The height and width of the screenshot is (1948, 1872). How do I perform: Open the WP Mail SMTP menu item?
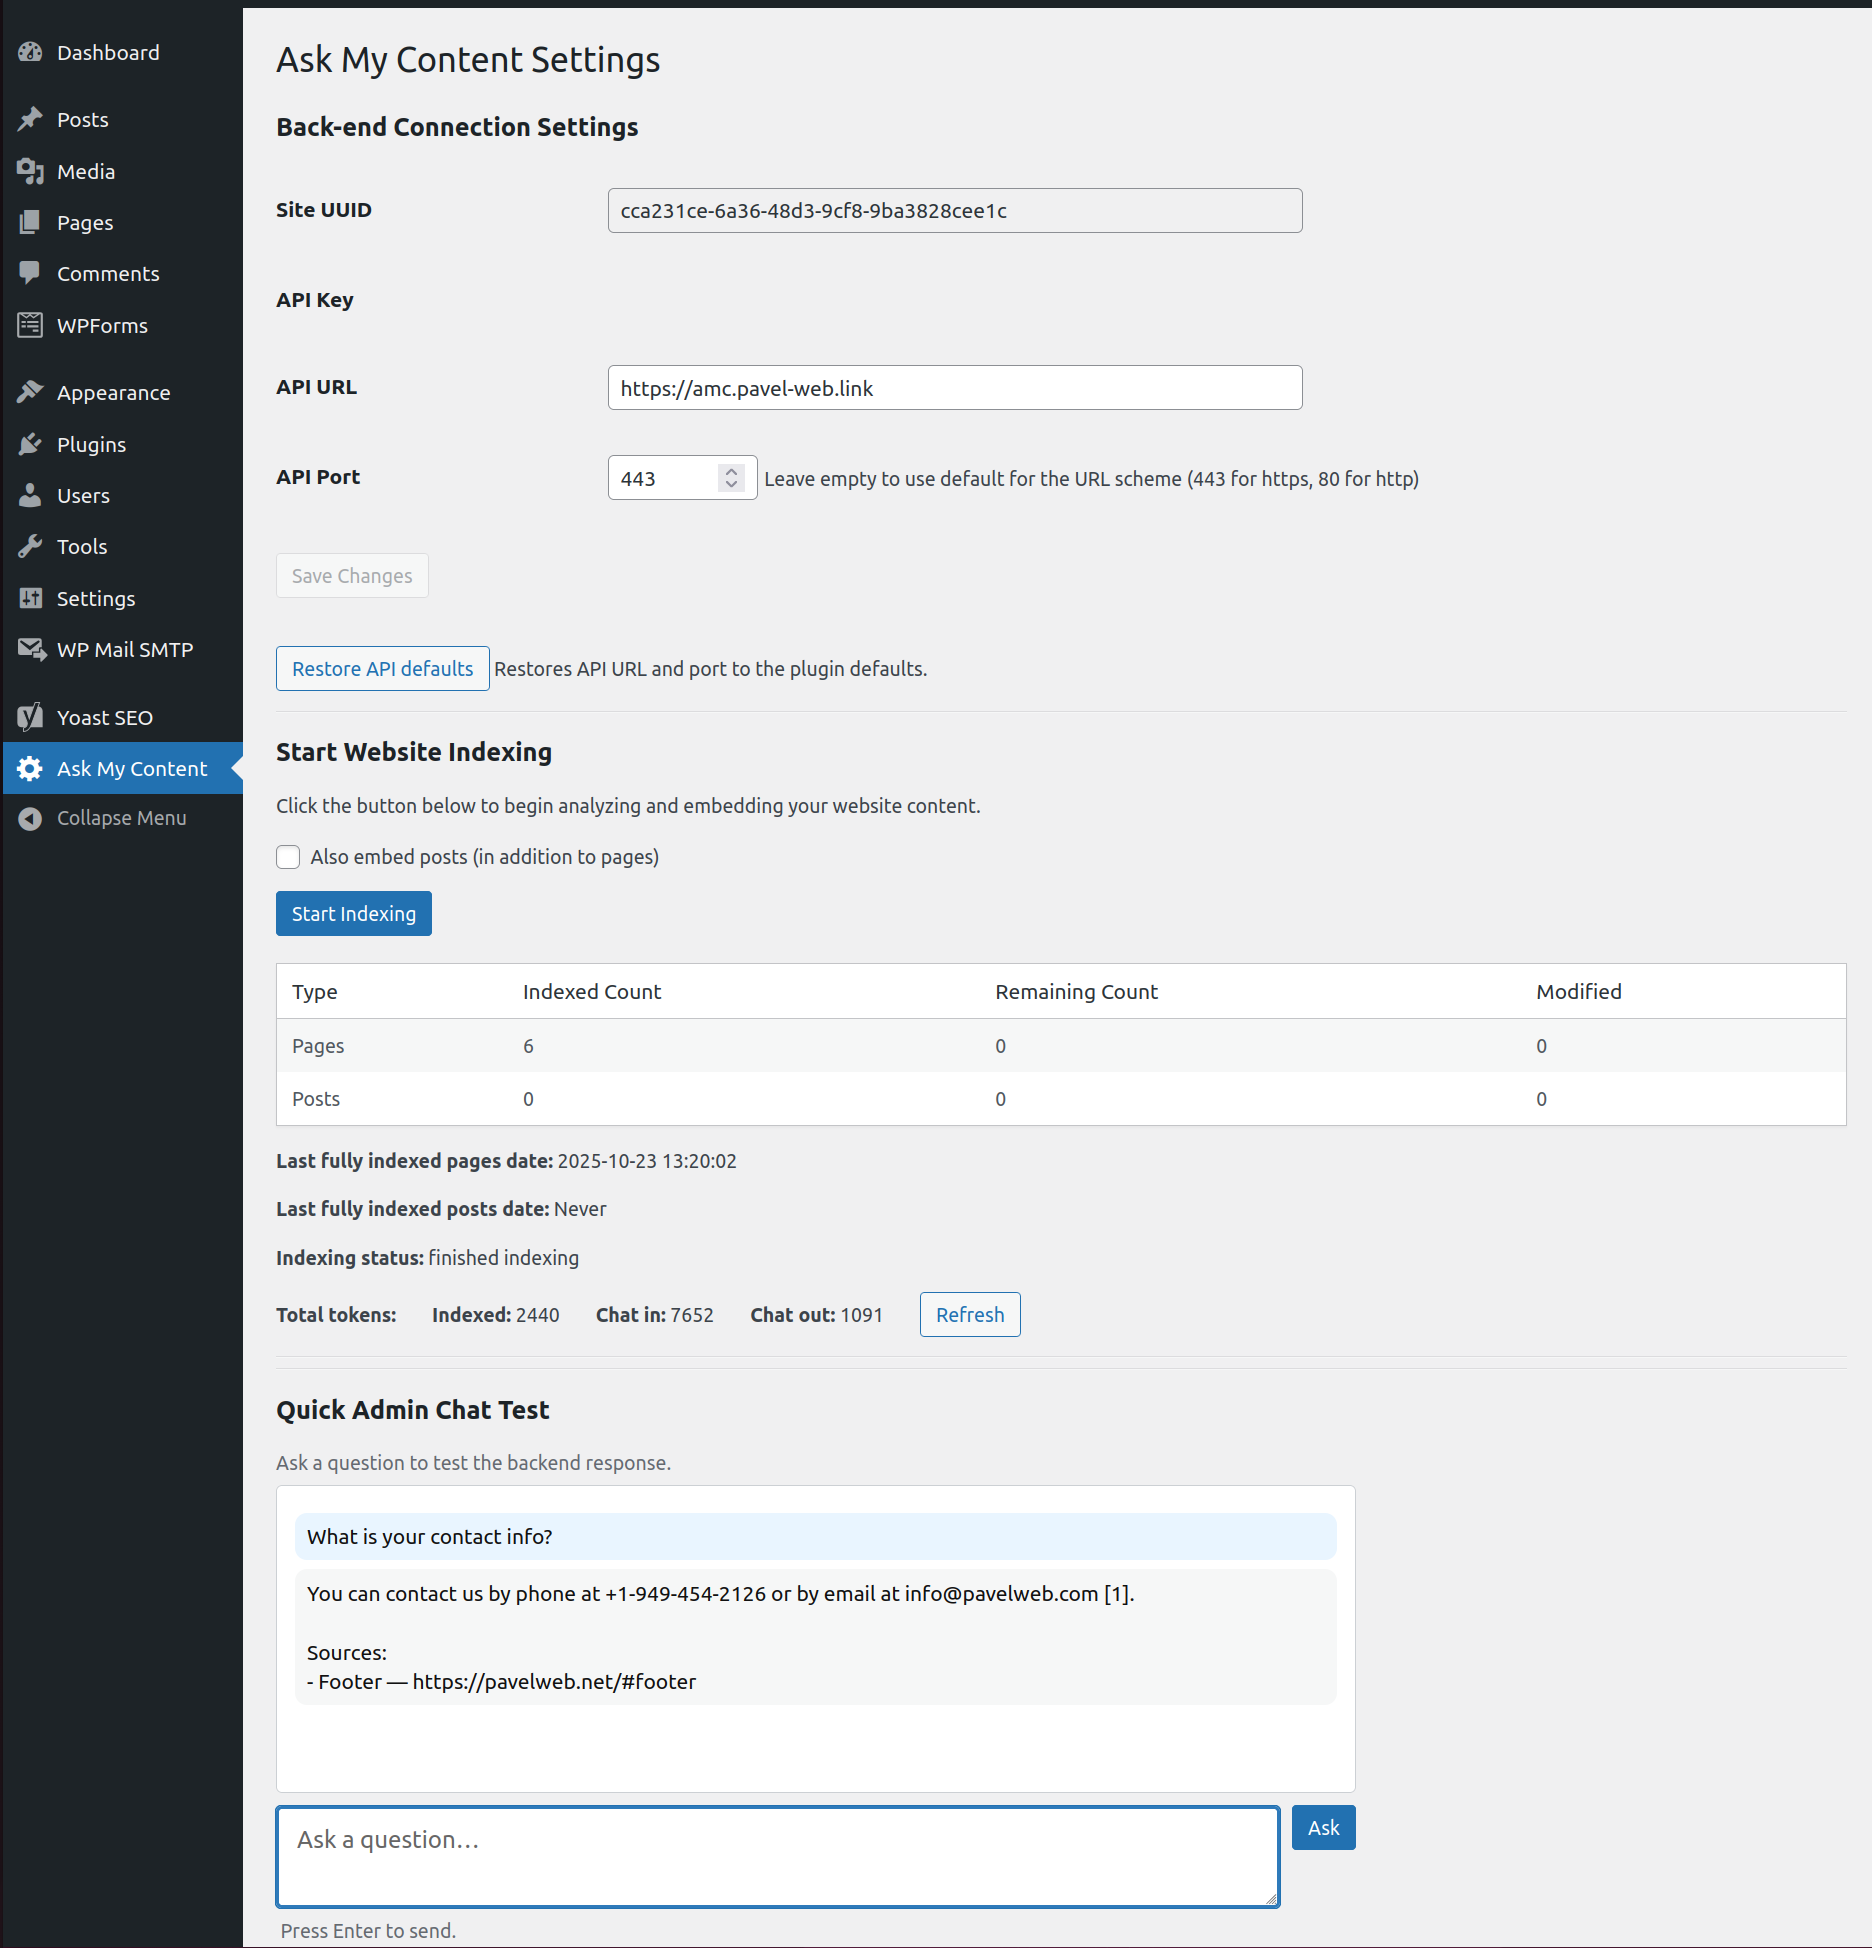pyautogui.click(x=33, y=649)
